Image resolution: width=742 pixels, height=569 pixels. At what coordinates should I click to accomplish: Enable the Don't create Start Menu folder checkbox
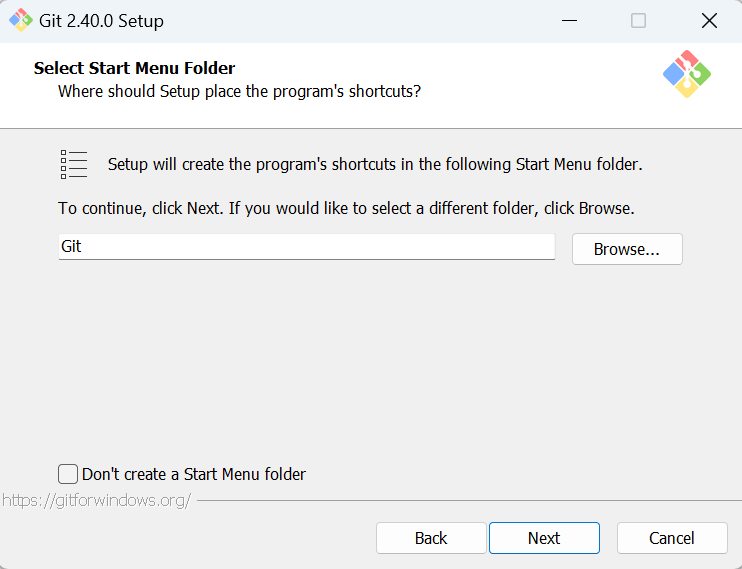point(68,474)
